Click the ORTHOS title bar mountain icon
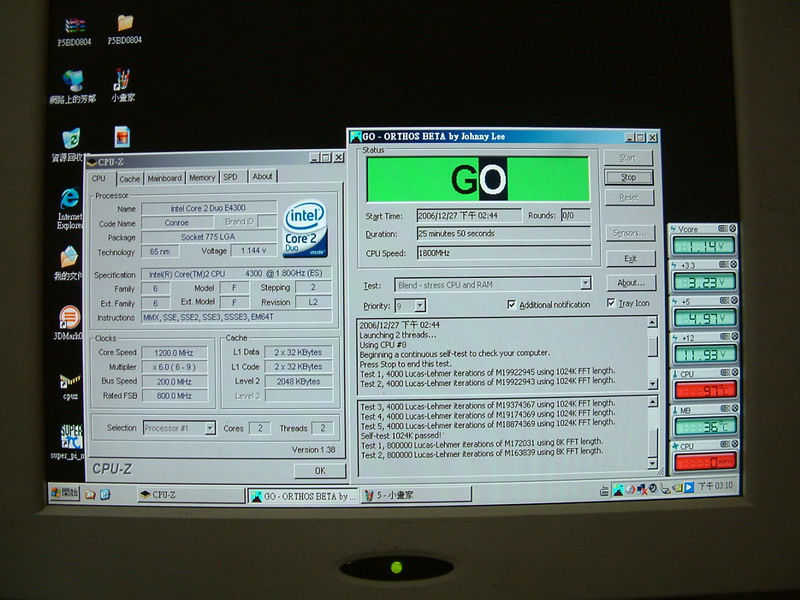Screen dimensions: 800x600 coord(356,137)
